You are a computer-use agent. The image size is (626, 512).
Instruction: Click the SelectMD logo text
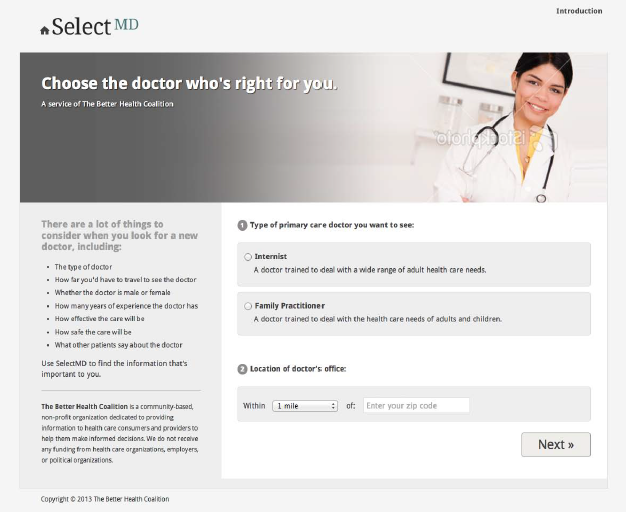click(x=95, y=26)
